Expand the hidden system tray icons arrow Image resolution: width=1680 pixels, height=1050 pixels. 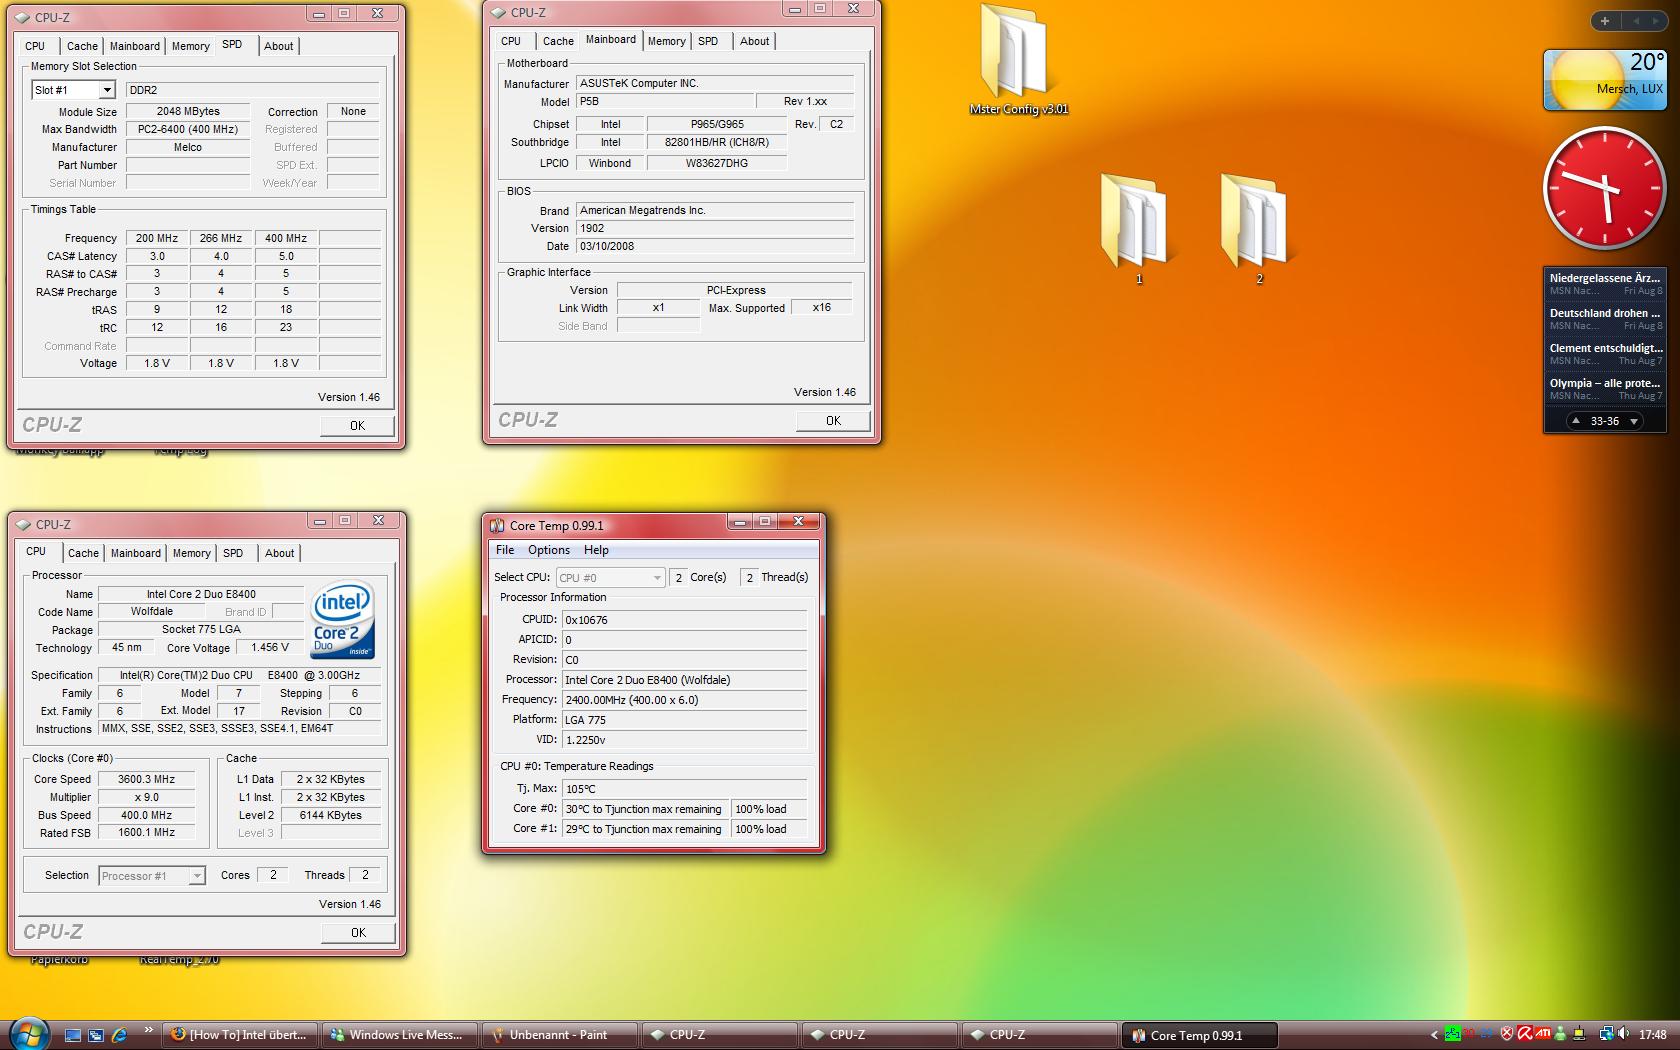pos(1434,1035)
